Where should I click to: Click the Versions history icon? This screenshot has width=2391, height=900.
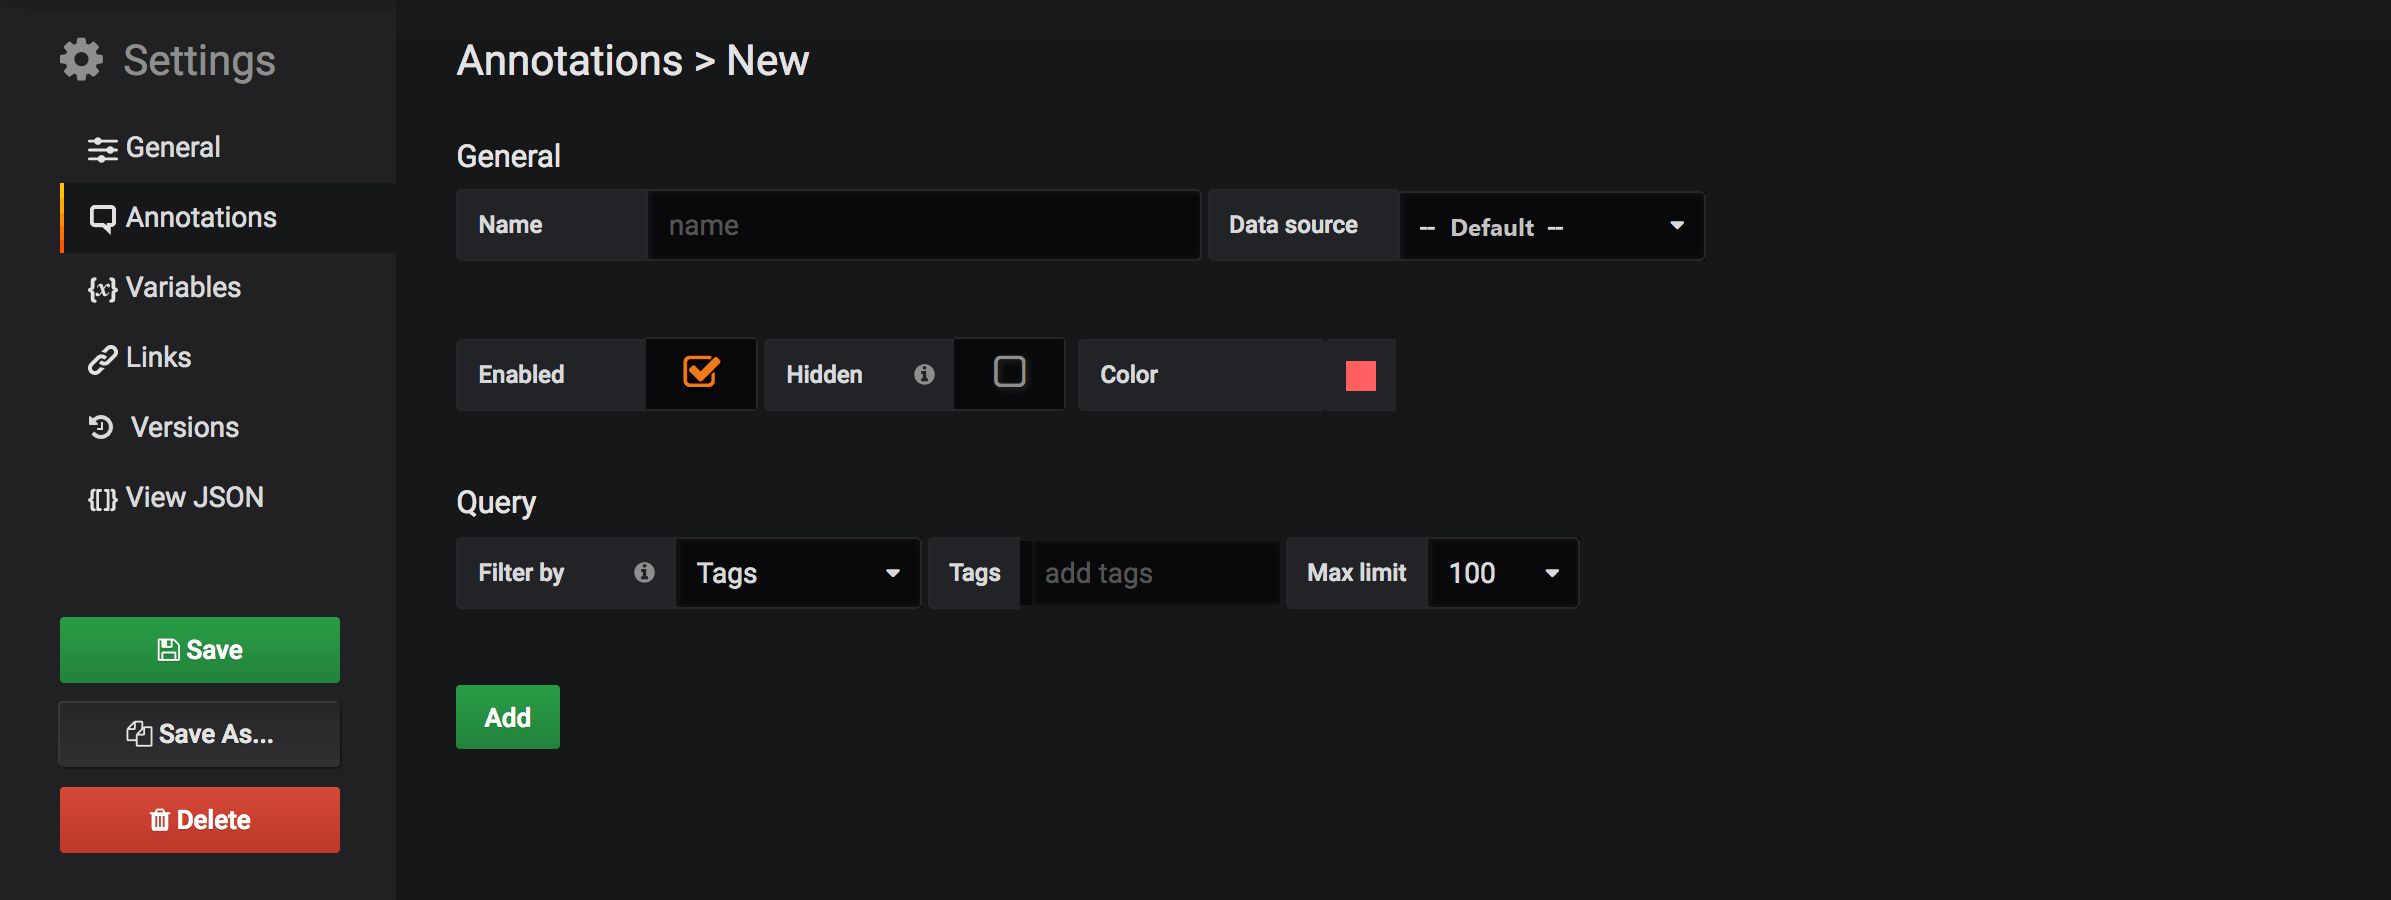click(x=101, y=428)
